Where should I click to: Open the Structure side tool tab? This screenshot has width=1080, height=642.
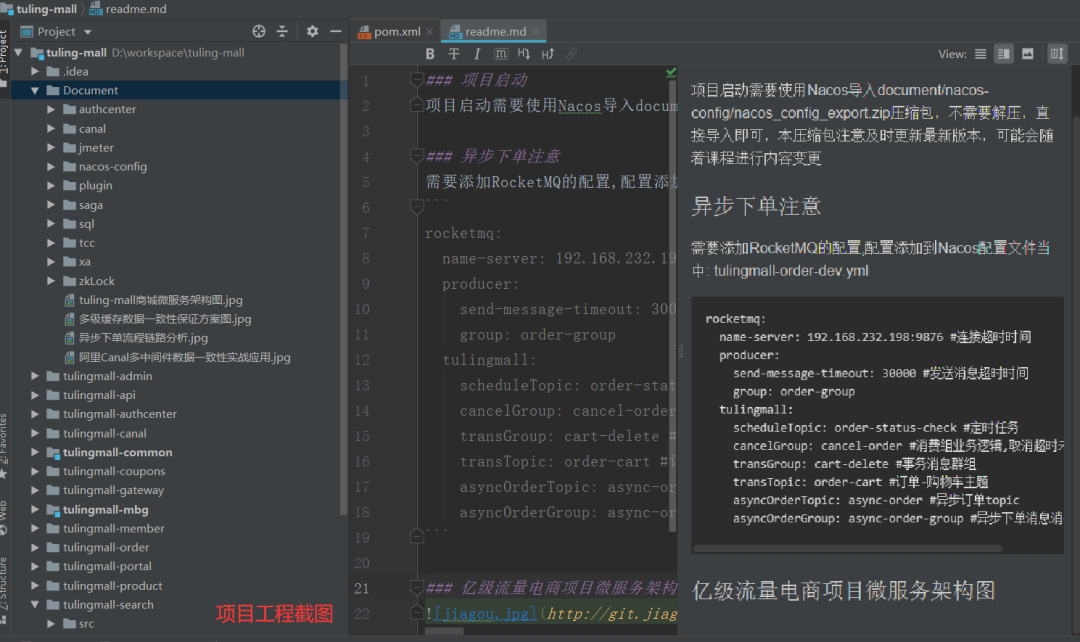(4, 590)
